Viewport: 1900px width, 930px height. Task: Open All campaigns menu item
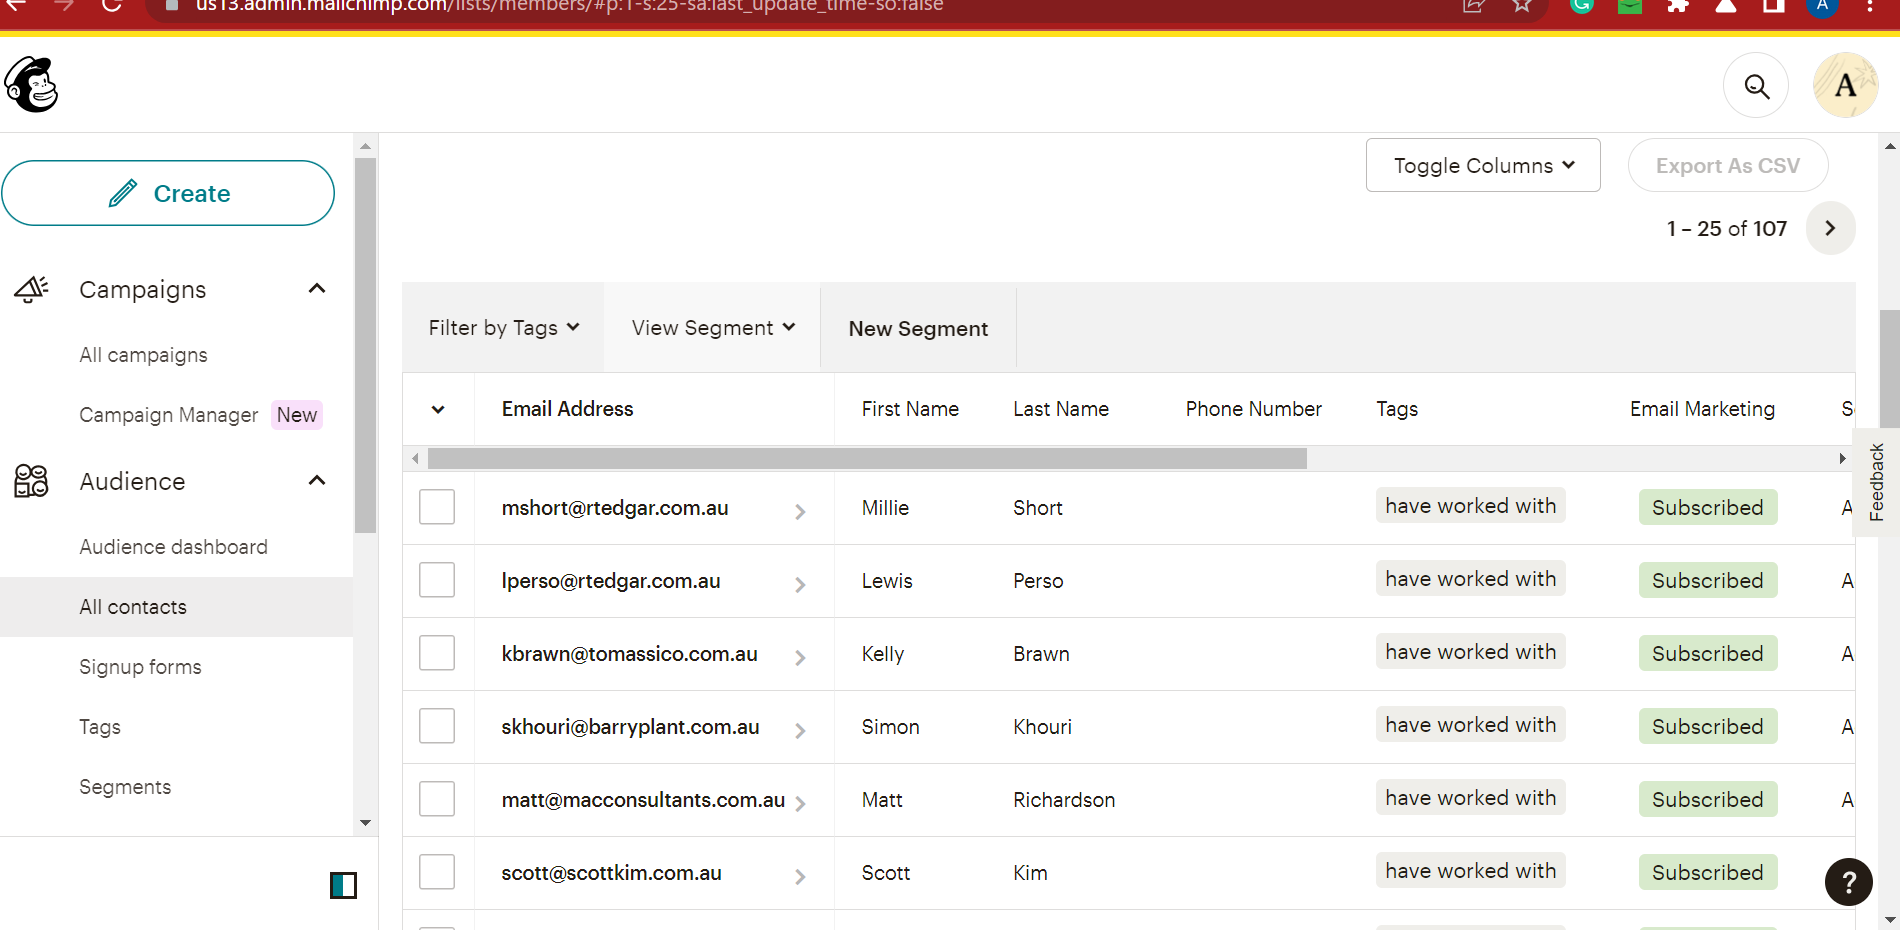tap(144, 355)
